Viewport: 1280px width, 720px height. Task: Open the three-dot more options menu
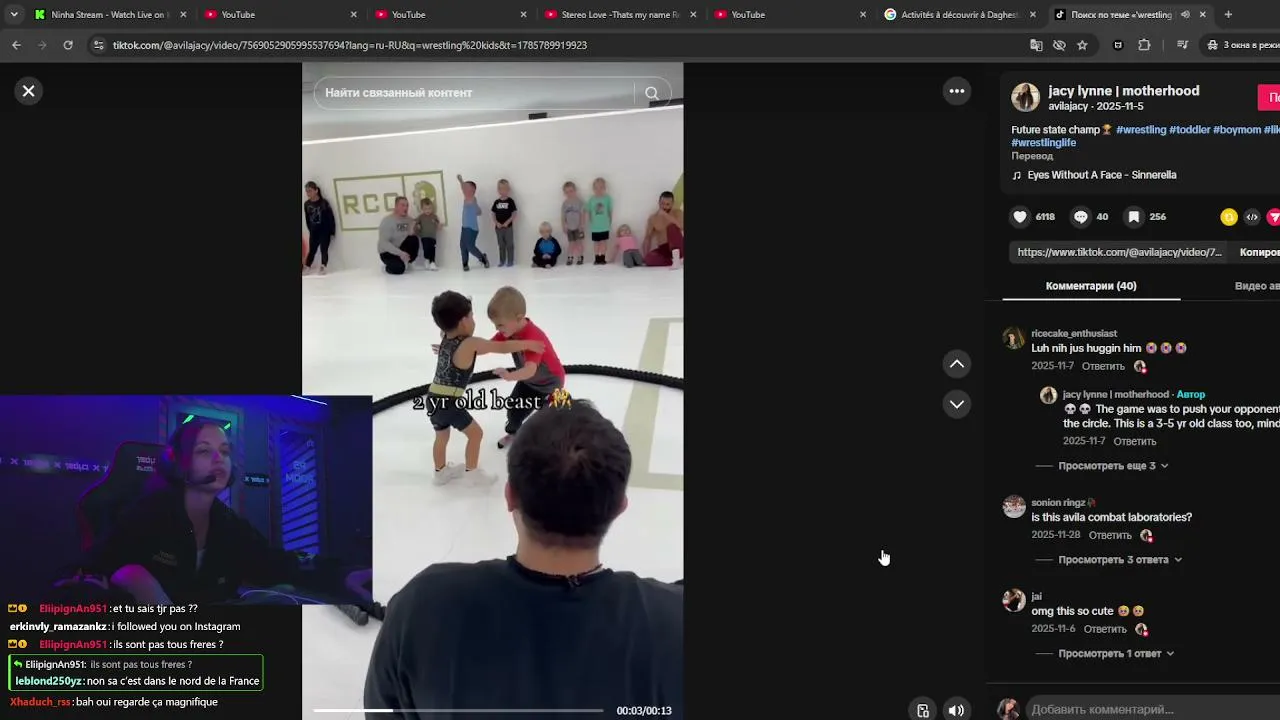(x=957, y=91)
